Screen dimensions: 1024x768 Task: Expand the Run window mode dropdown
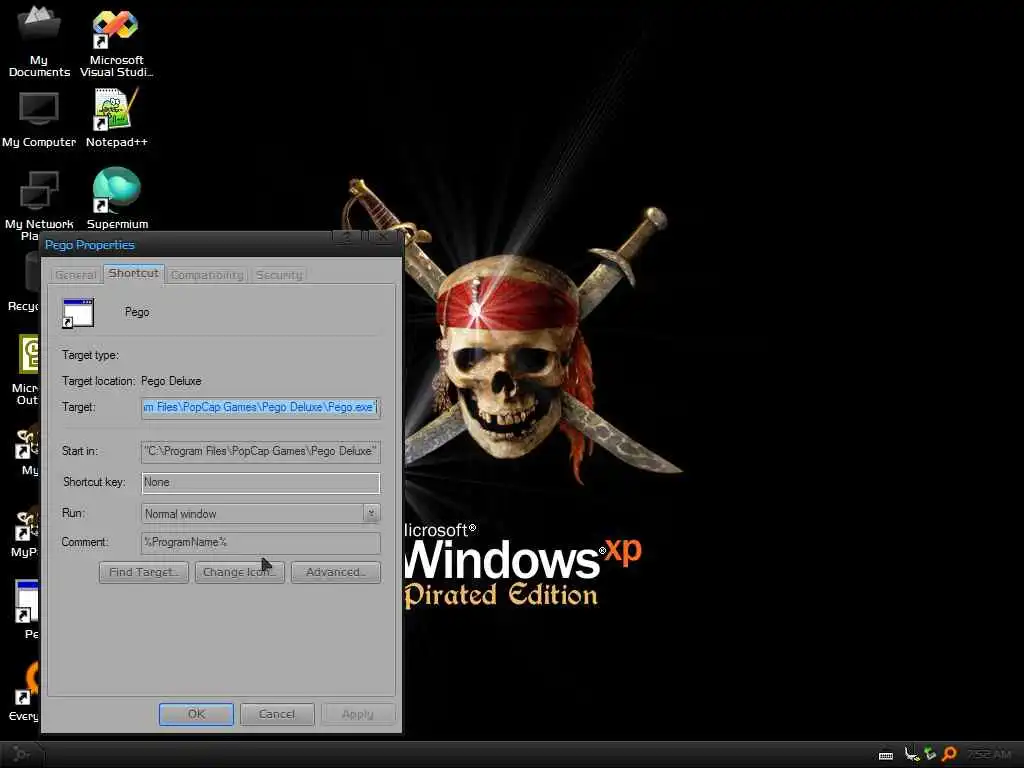pyautogui.click(x=371, y=513)
